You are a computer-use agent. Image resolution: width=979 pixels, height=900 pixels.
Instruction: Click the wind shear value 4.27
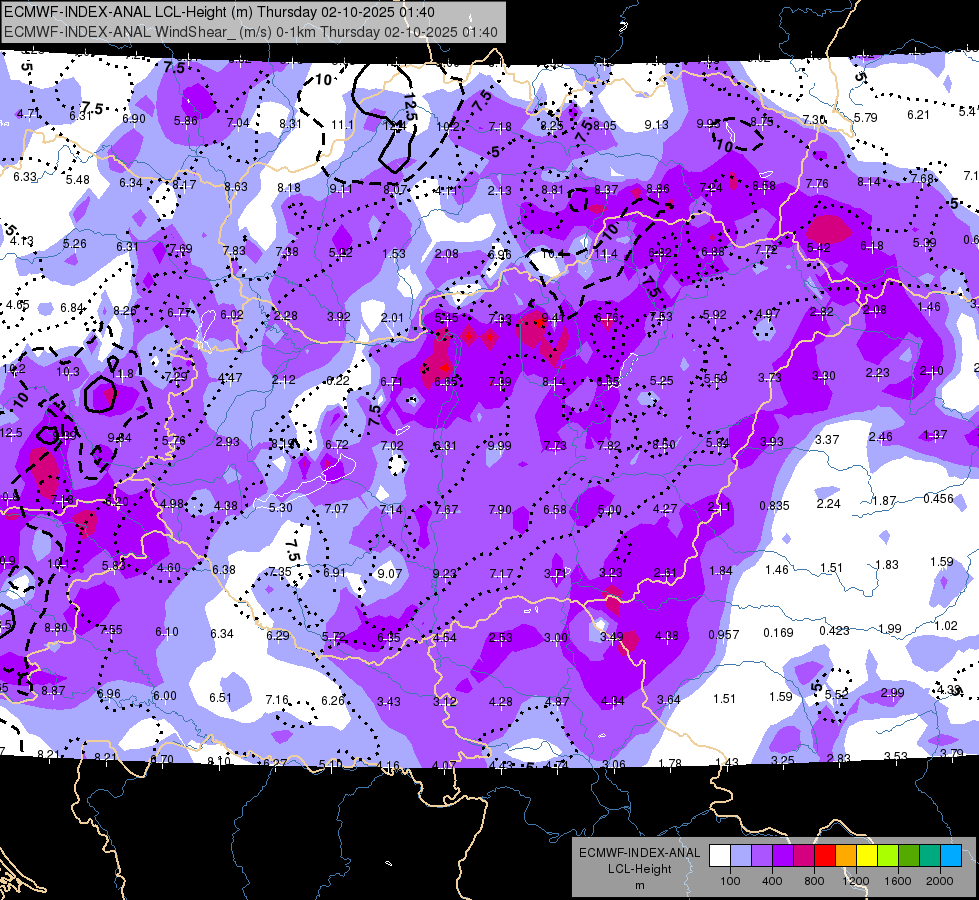click(664, 508)
